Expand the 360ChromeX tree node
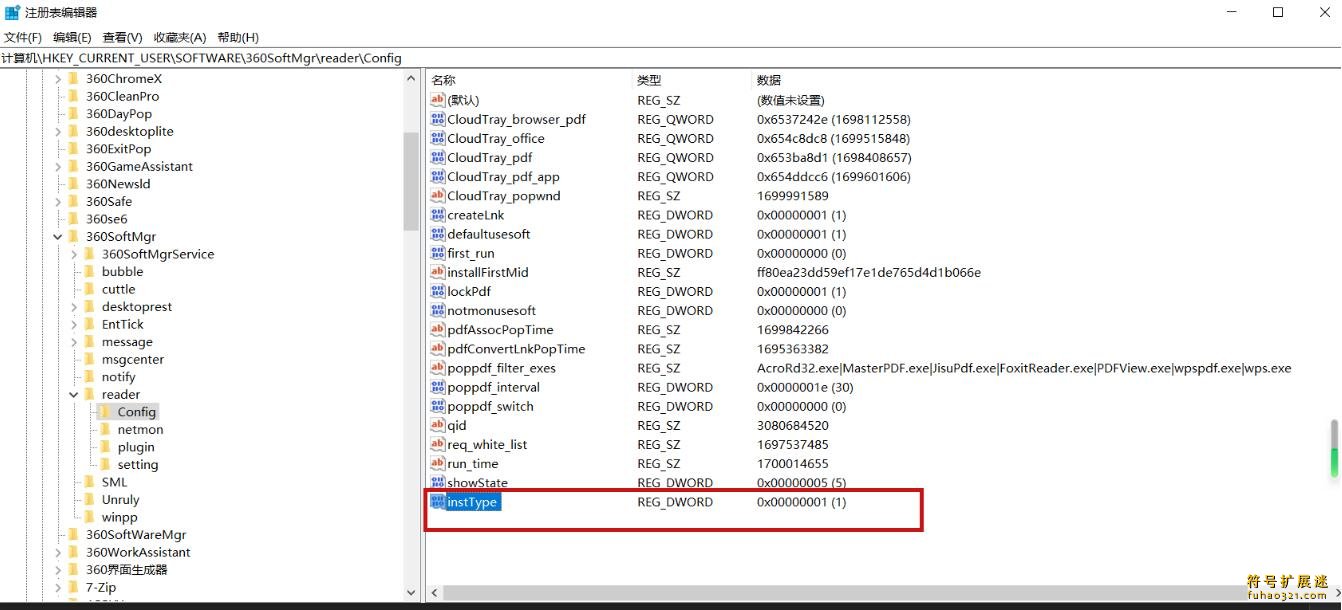This screenshot has width=1342, height=610. (57, 79)
